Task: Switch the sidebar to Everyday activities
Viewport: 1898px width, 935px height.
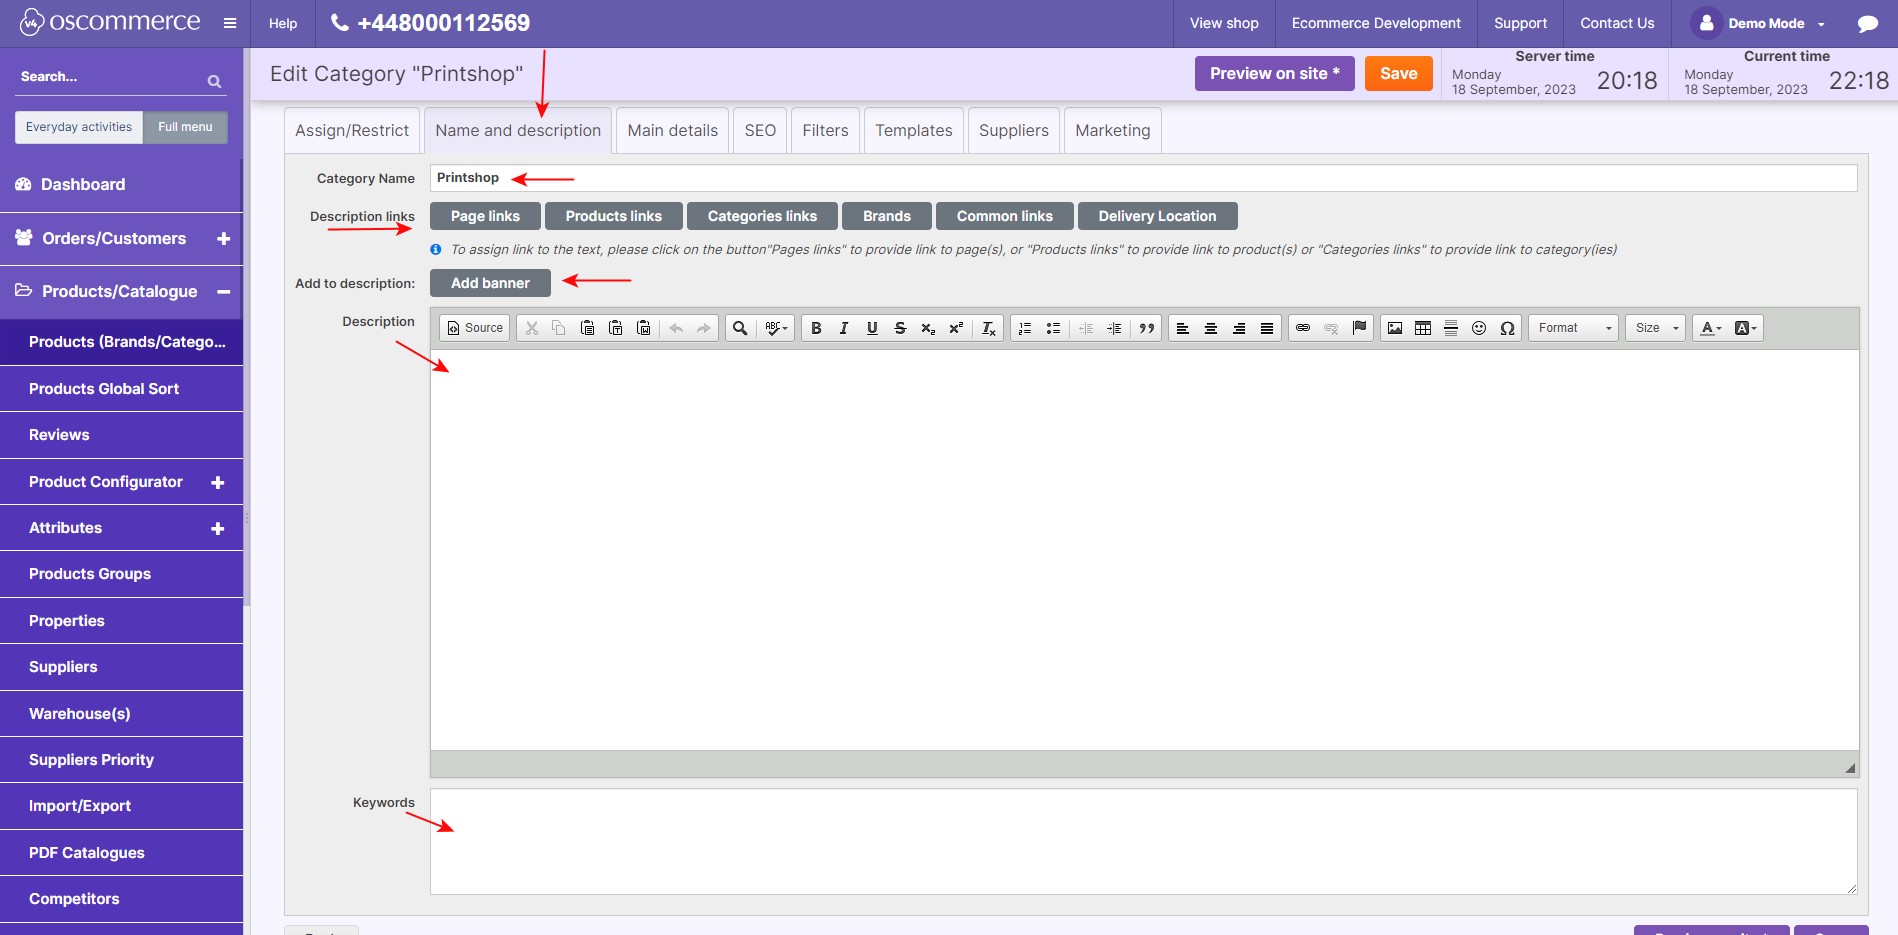Action: pos(79,127)
